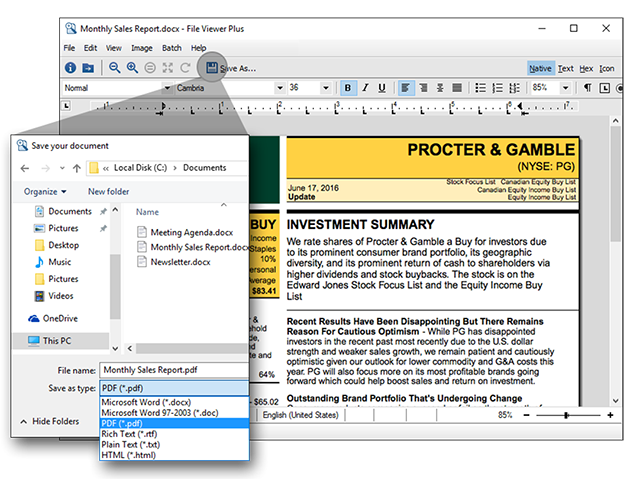The height and width of the screenshot is (479, 640).
Task: Select OneDrive in navigation pane
Action: coord(53,318)
